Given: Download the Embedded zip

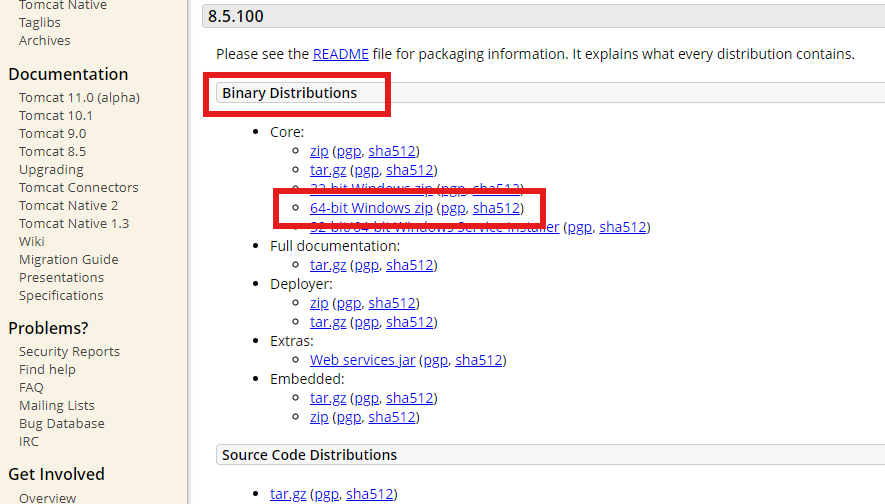Looking at the screenshot, I should tap(319, 417).
